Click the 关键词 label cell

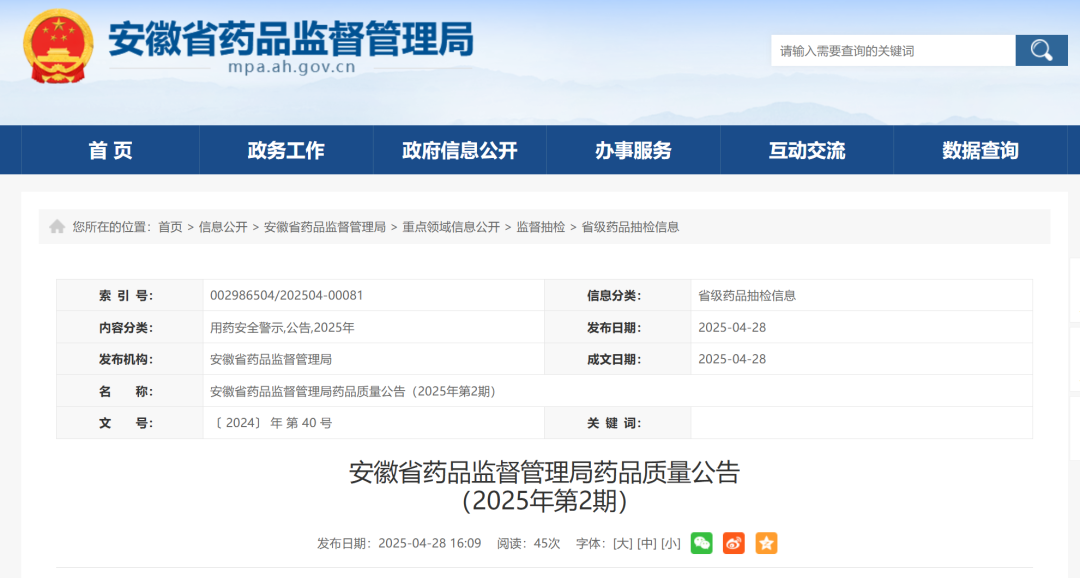(617, 423)
